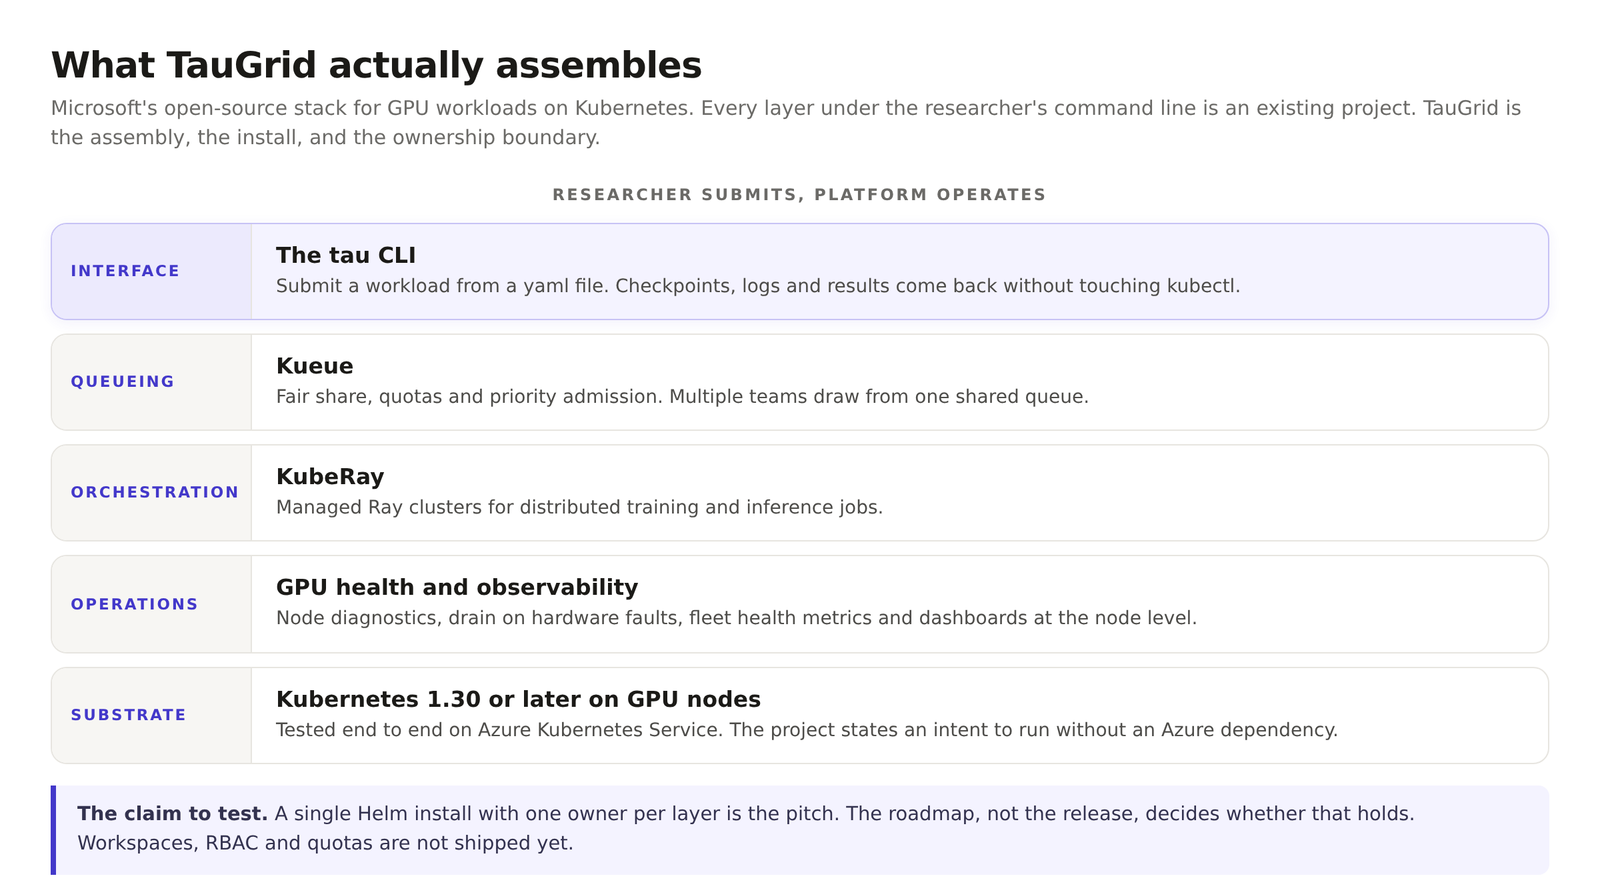The height and width of the screenshot is (877, 1600).
Task: Click the Azure Kubernetes Service description
Action: point(807,730)
